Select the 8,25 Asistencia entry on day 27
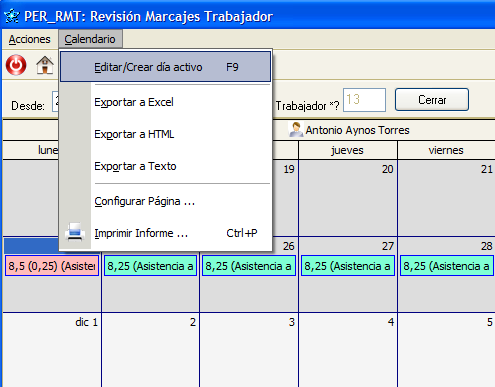 [x=348, y=266]
